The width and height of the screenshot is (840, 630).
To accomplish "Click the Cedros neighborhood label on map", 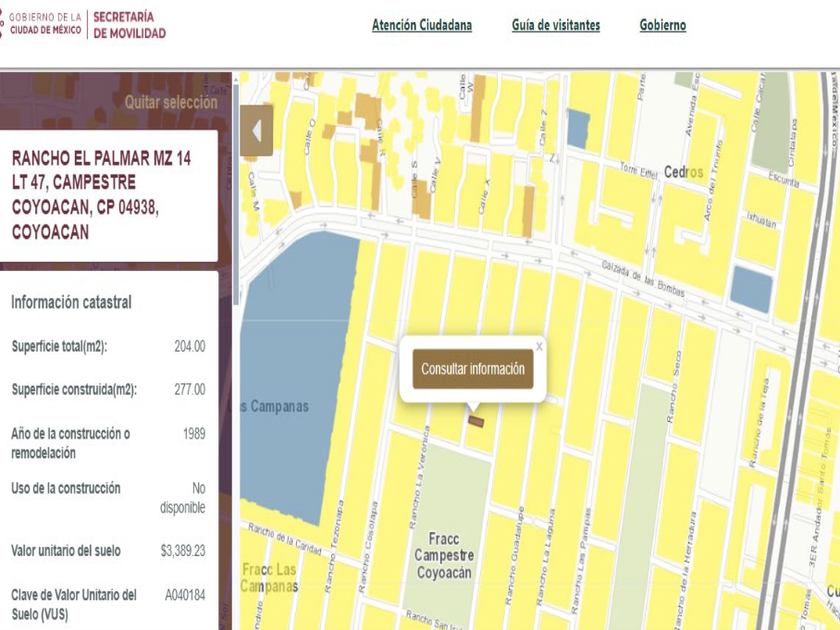I will pyautogui.click(x=683, y=172).
